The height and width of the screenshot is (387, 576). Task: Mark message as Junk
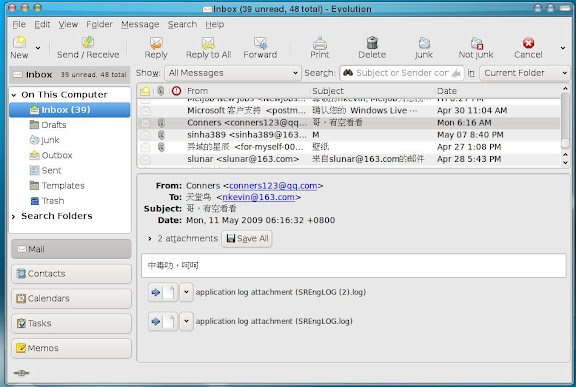[424, 48]
